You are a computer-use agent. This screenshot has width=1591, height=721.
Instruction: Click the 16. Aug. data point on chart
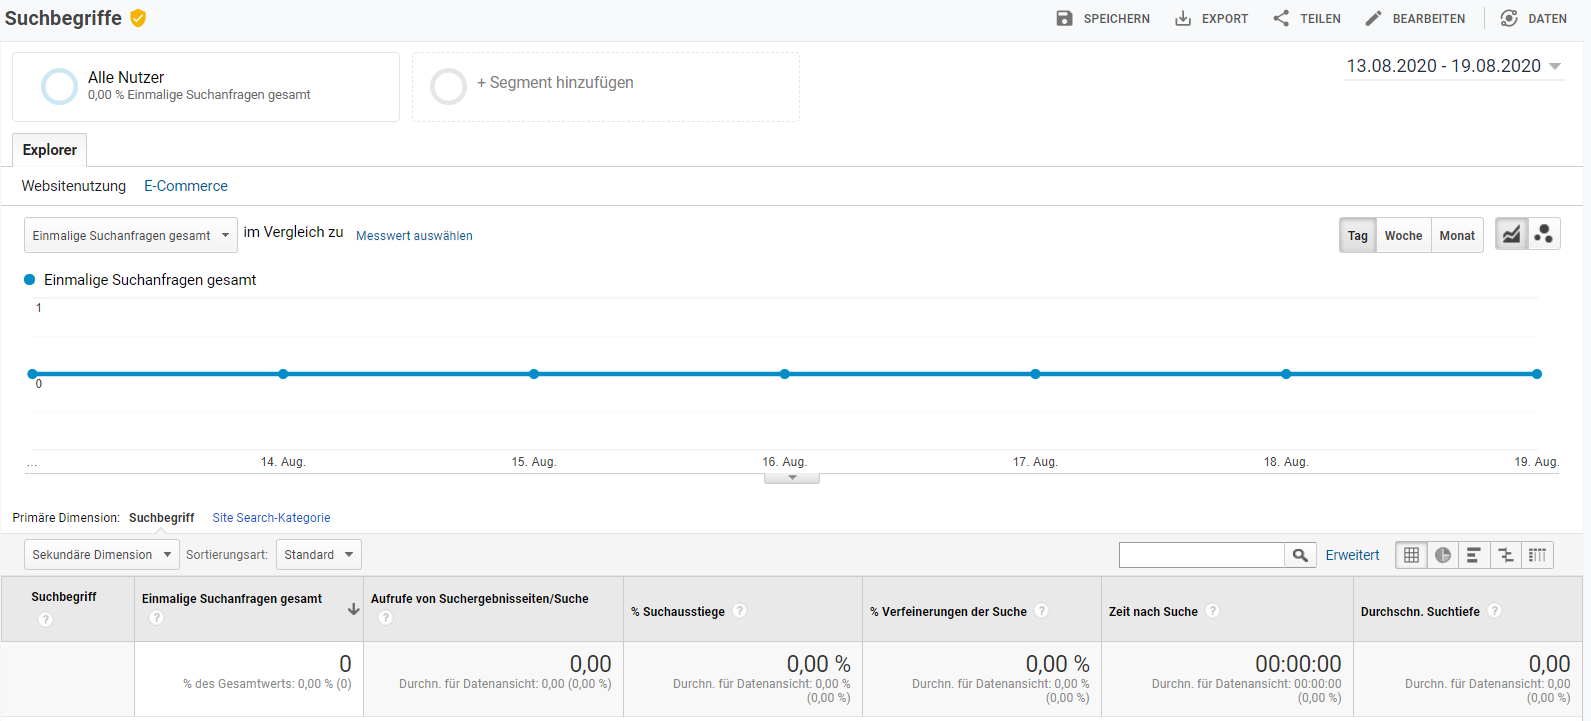pos(785,374)
